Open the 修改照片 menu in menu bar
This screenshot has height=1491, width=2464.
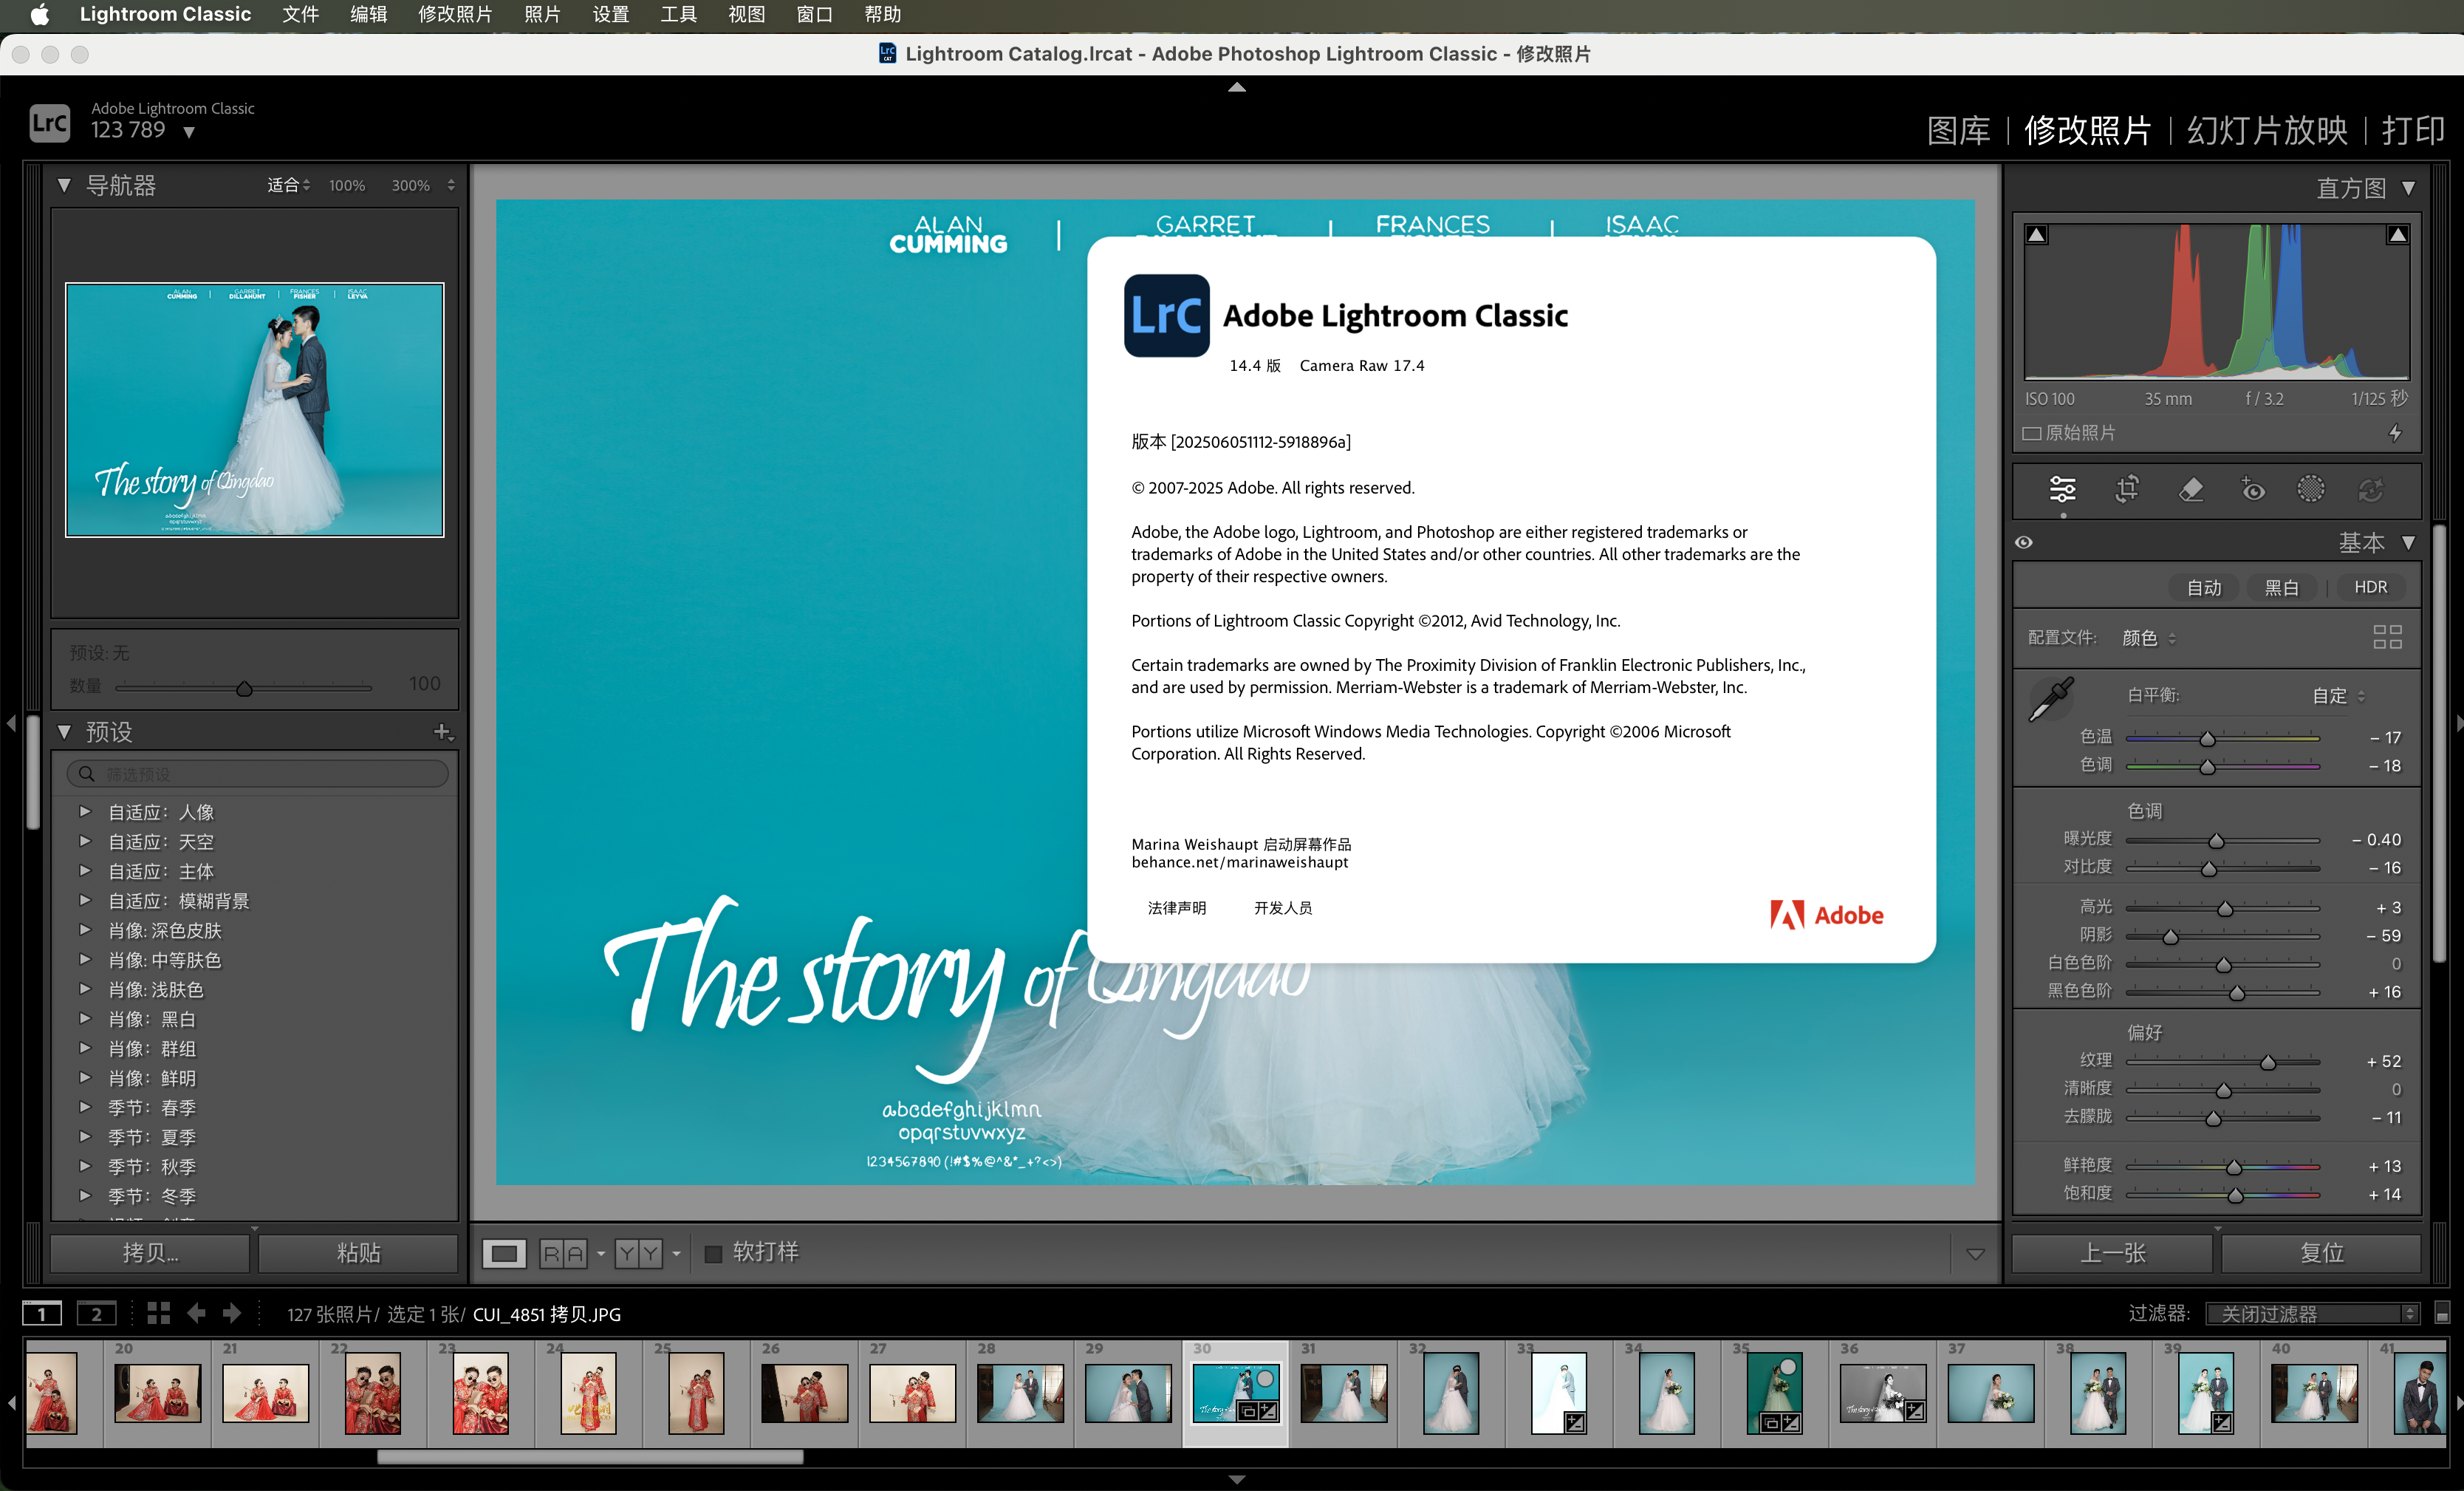pyautogui.click(x=455, y=14)
